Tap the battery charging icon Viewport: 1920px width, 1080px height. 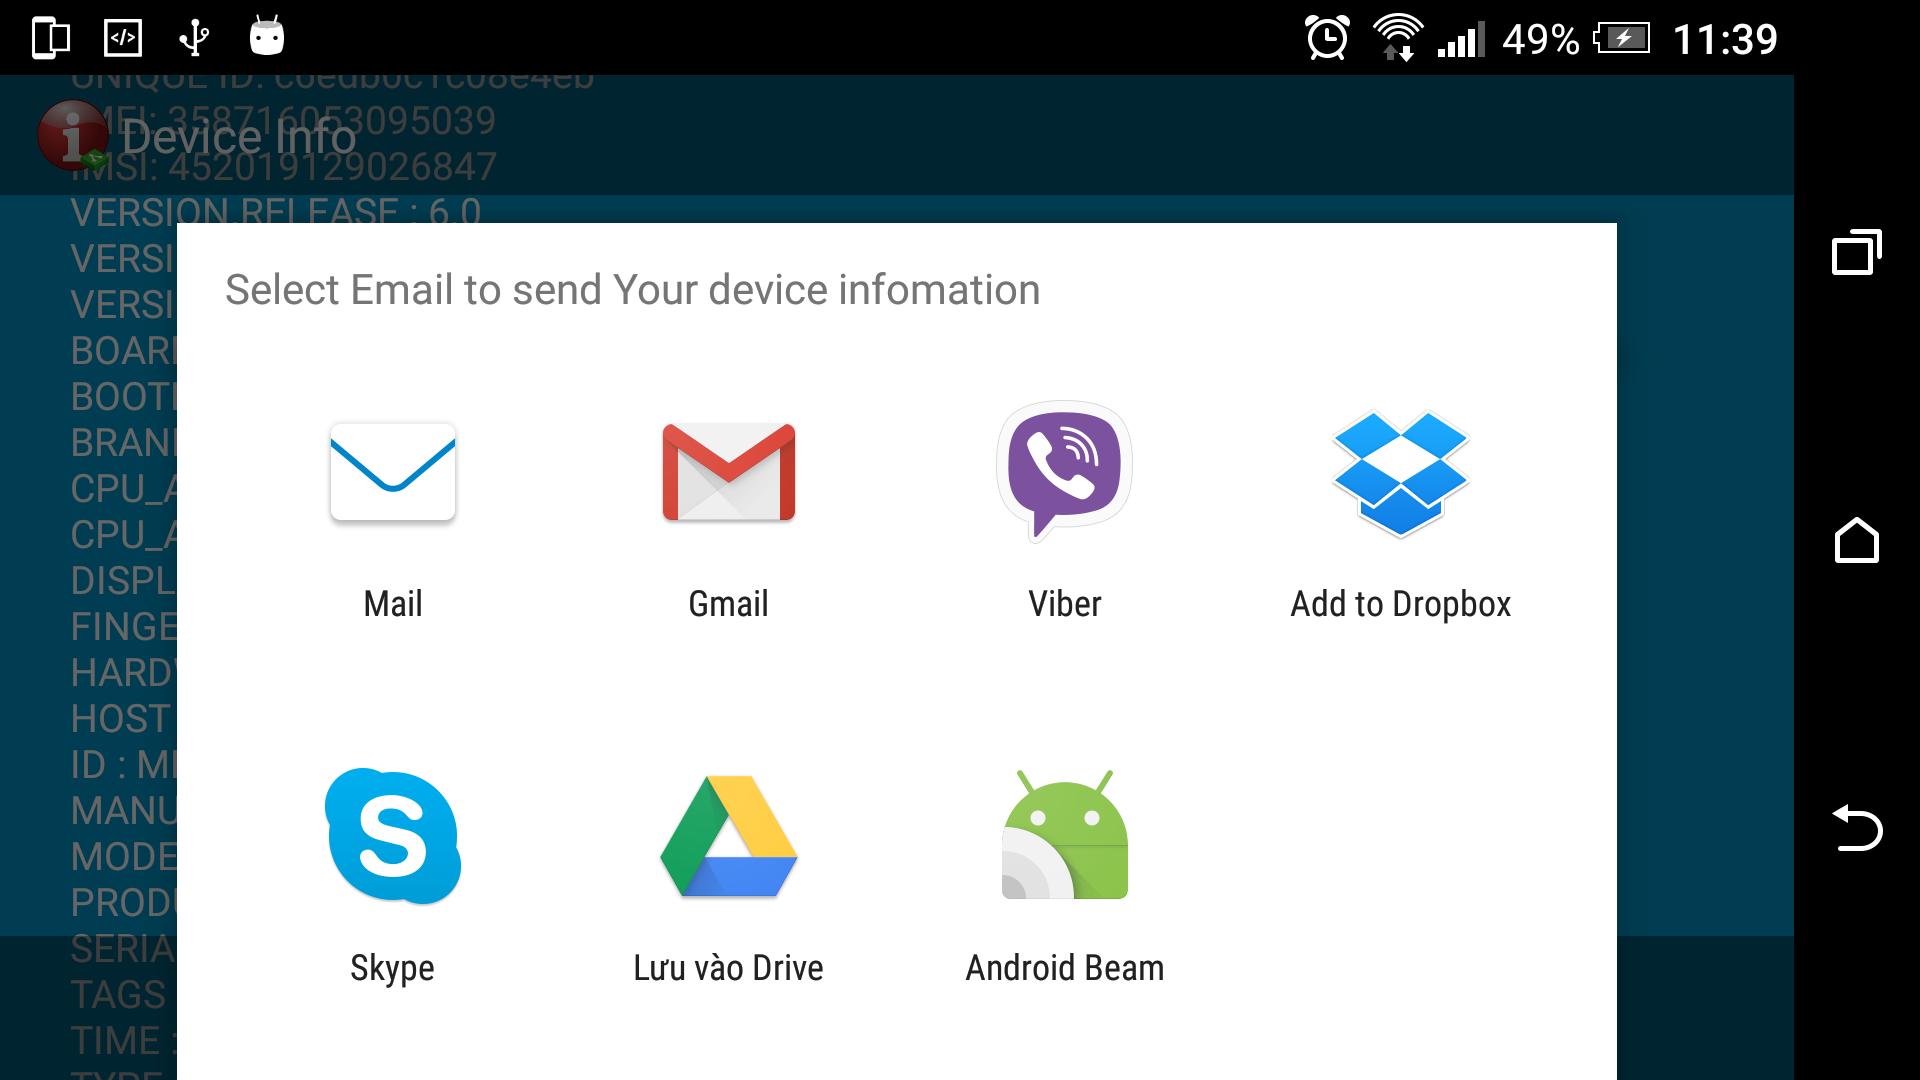[x=1622, y=39]
